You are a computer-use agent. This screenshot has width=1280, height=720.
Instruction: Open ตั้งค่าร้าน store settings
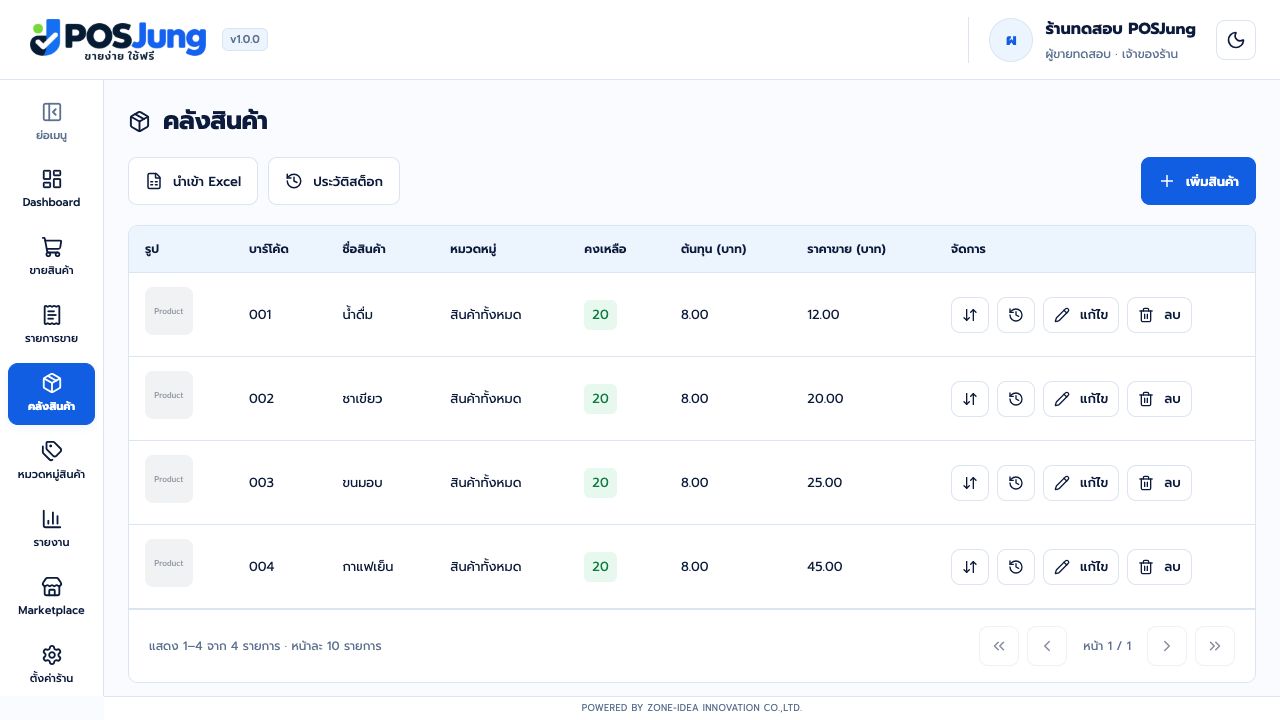(52, 665)
